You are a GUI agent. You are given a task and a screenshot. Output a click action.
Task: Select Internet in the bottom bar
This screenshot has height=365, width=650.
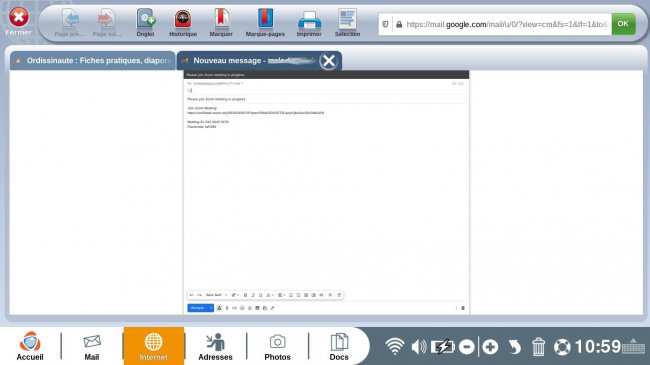click(154, 346)
